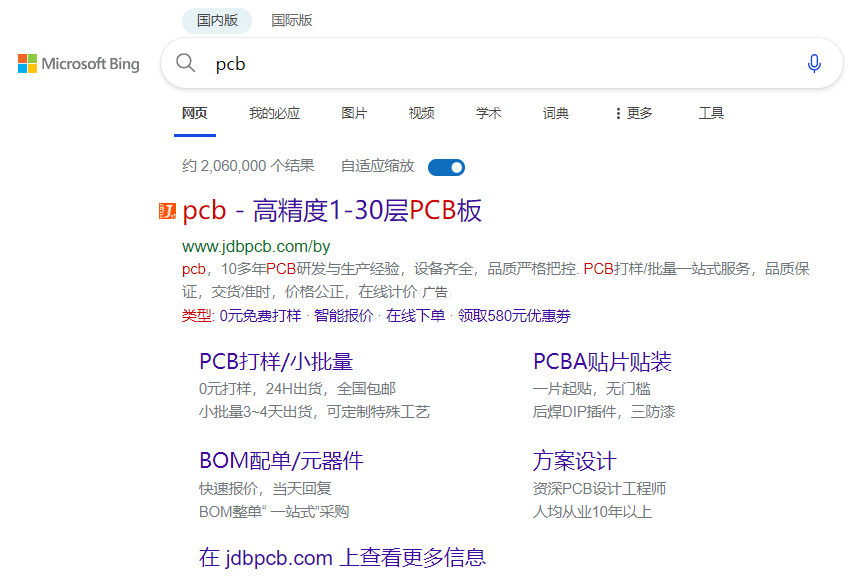The image size is (863, 582).
Task: Switch to 国际版 tab
Action: [x=292, y=20]
